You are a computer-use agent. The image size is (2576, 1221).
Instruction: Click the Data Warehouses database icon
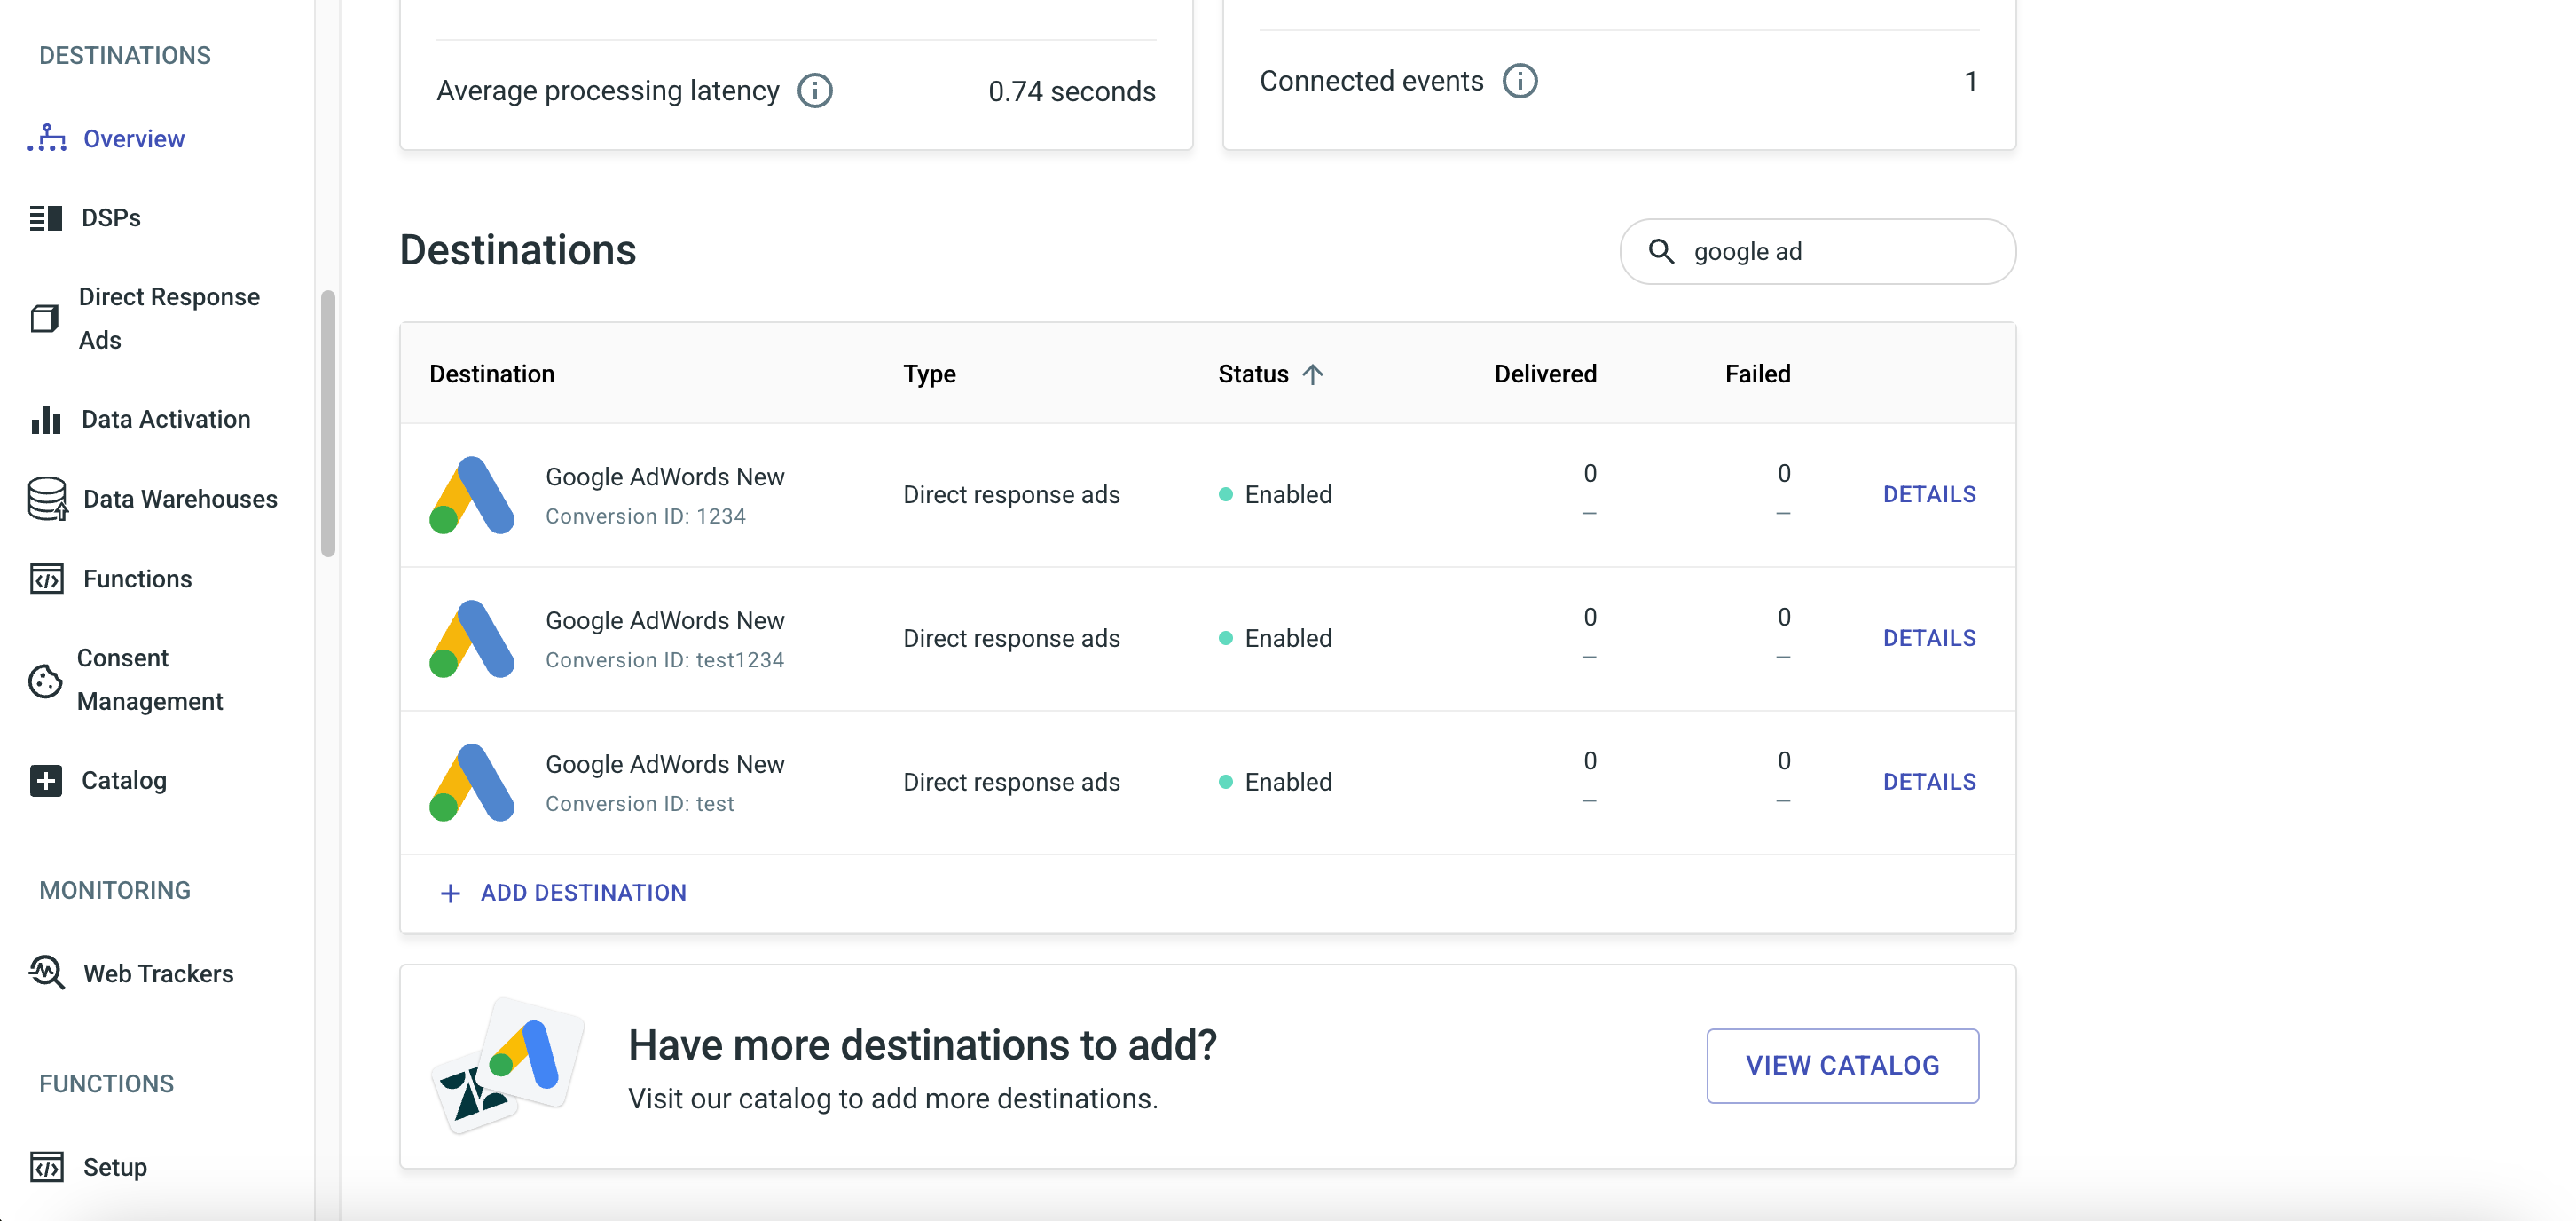pyautogui.click(x=47, y=498)
